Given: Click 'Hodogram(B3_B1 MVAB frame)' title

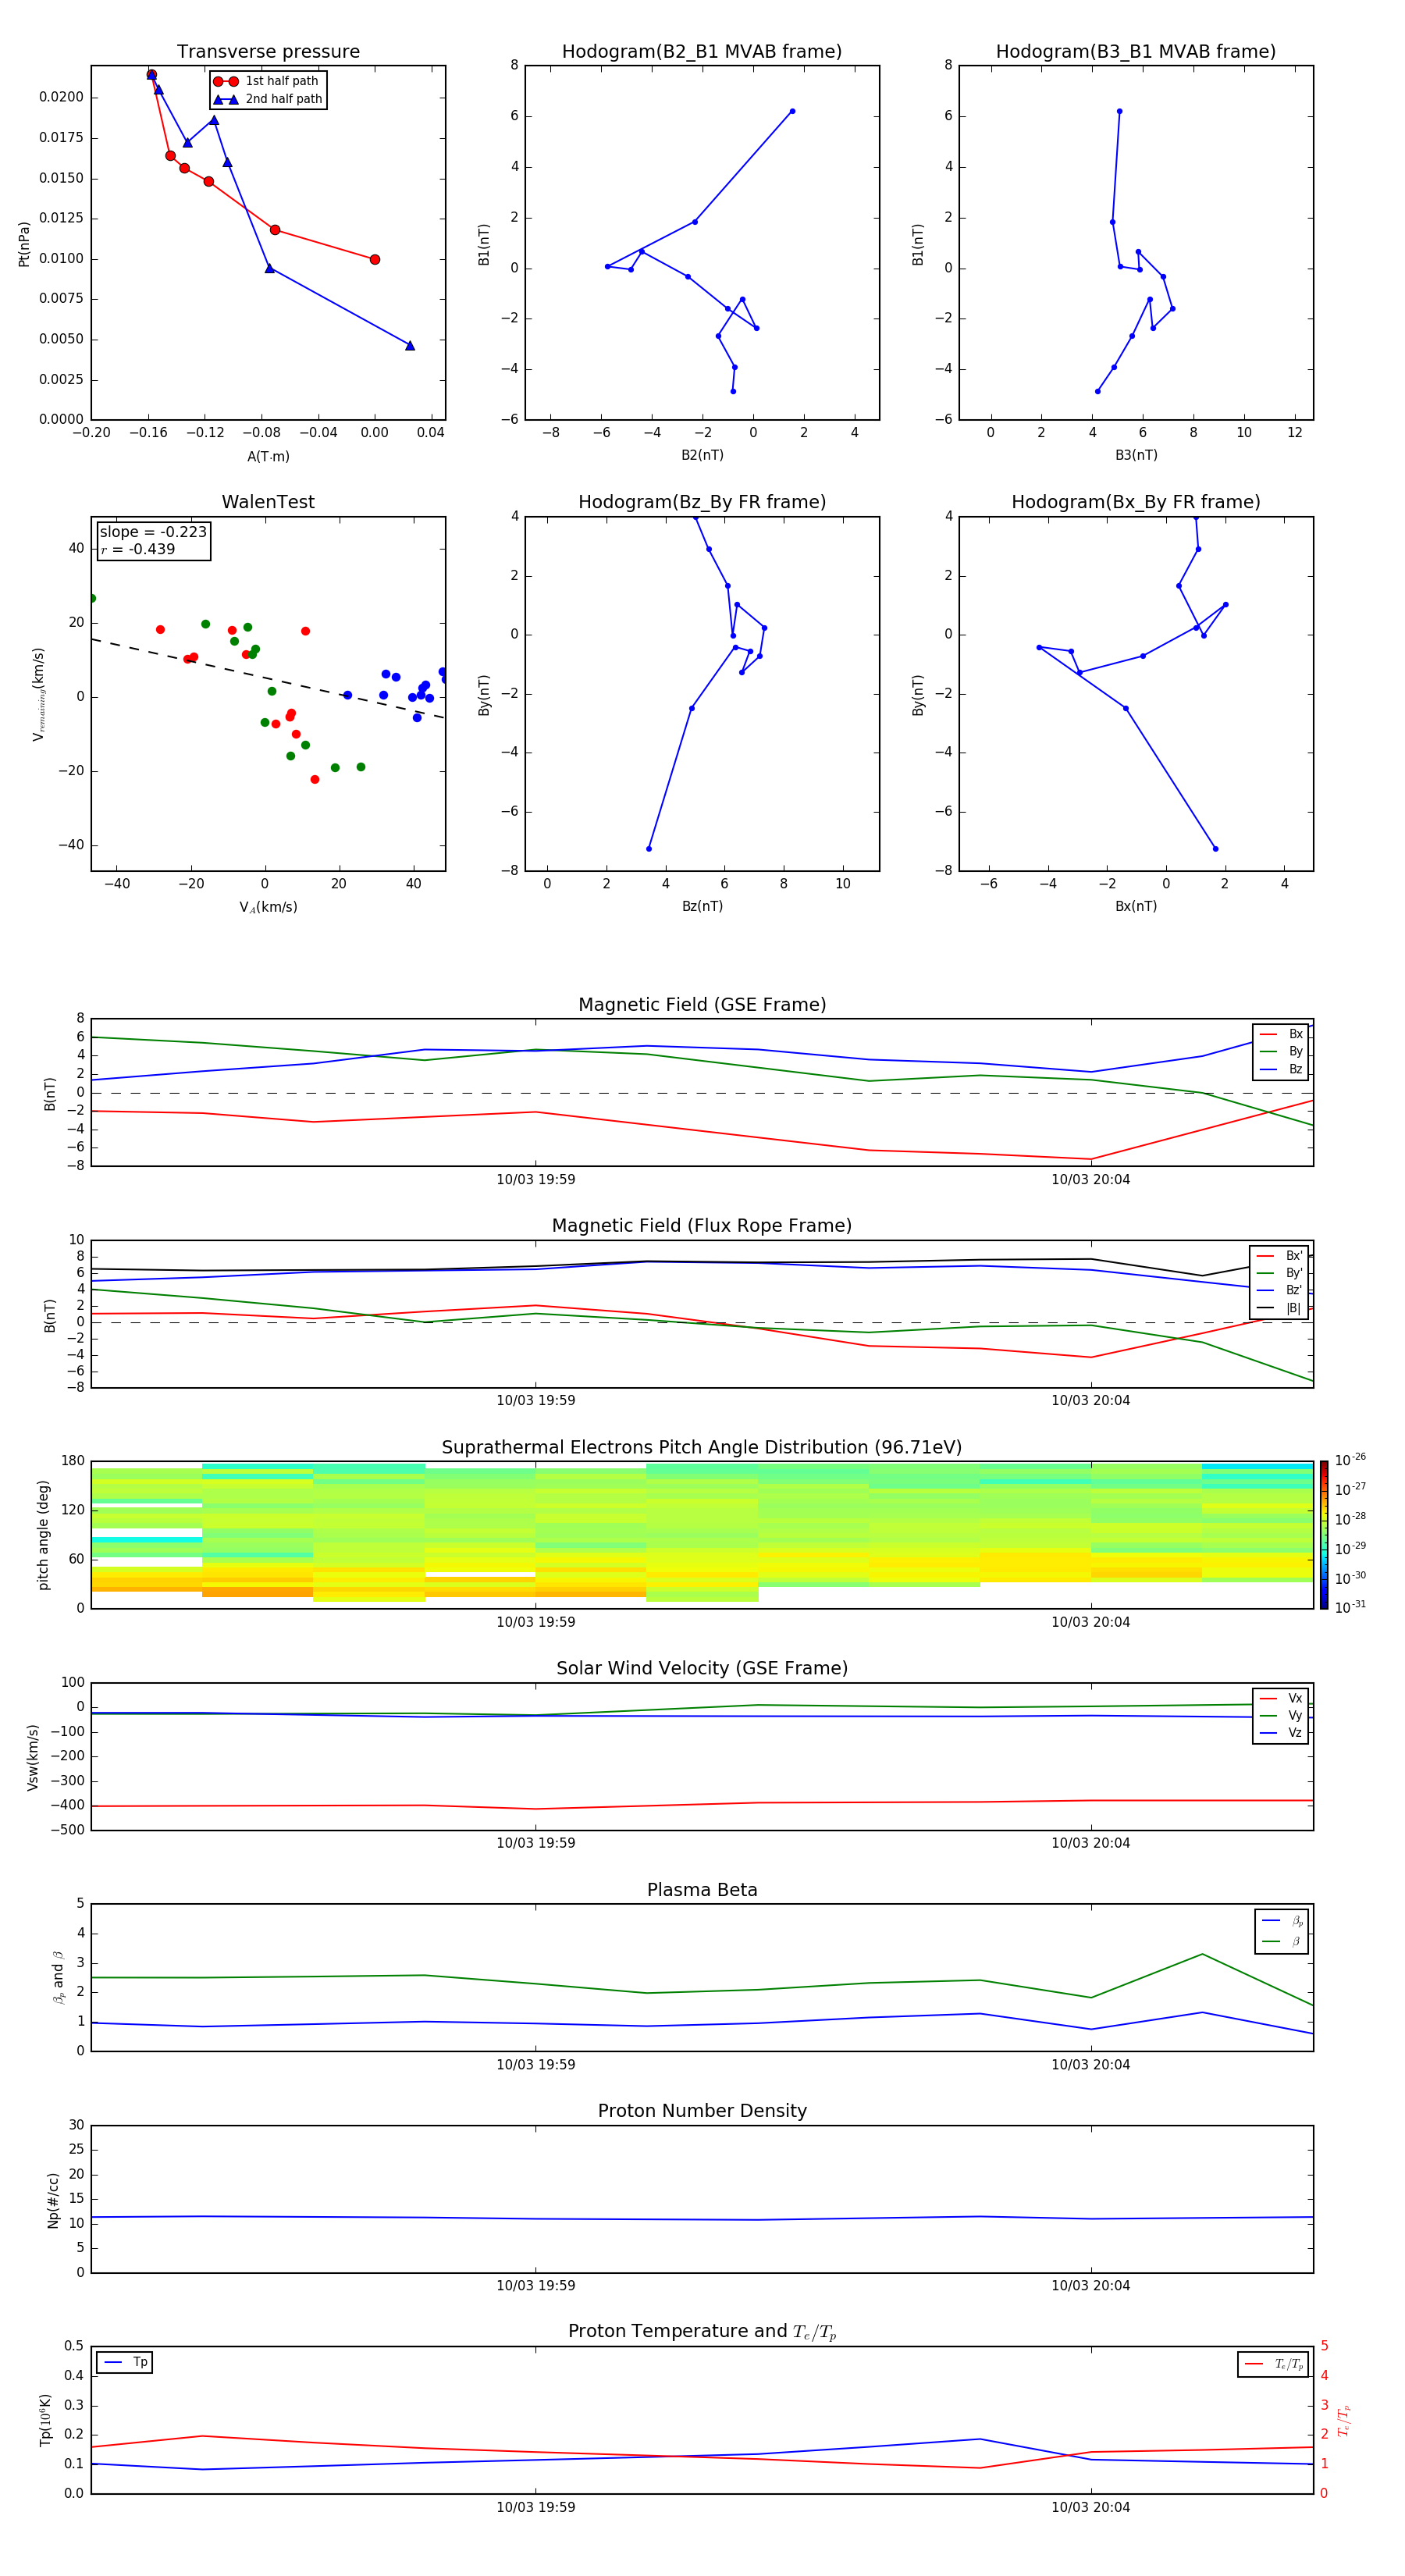Looking at the screenshot, I should [x=1136, y=52].
